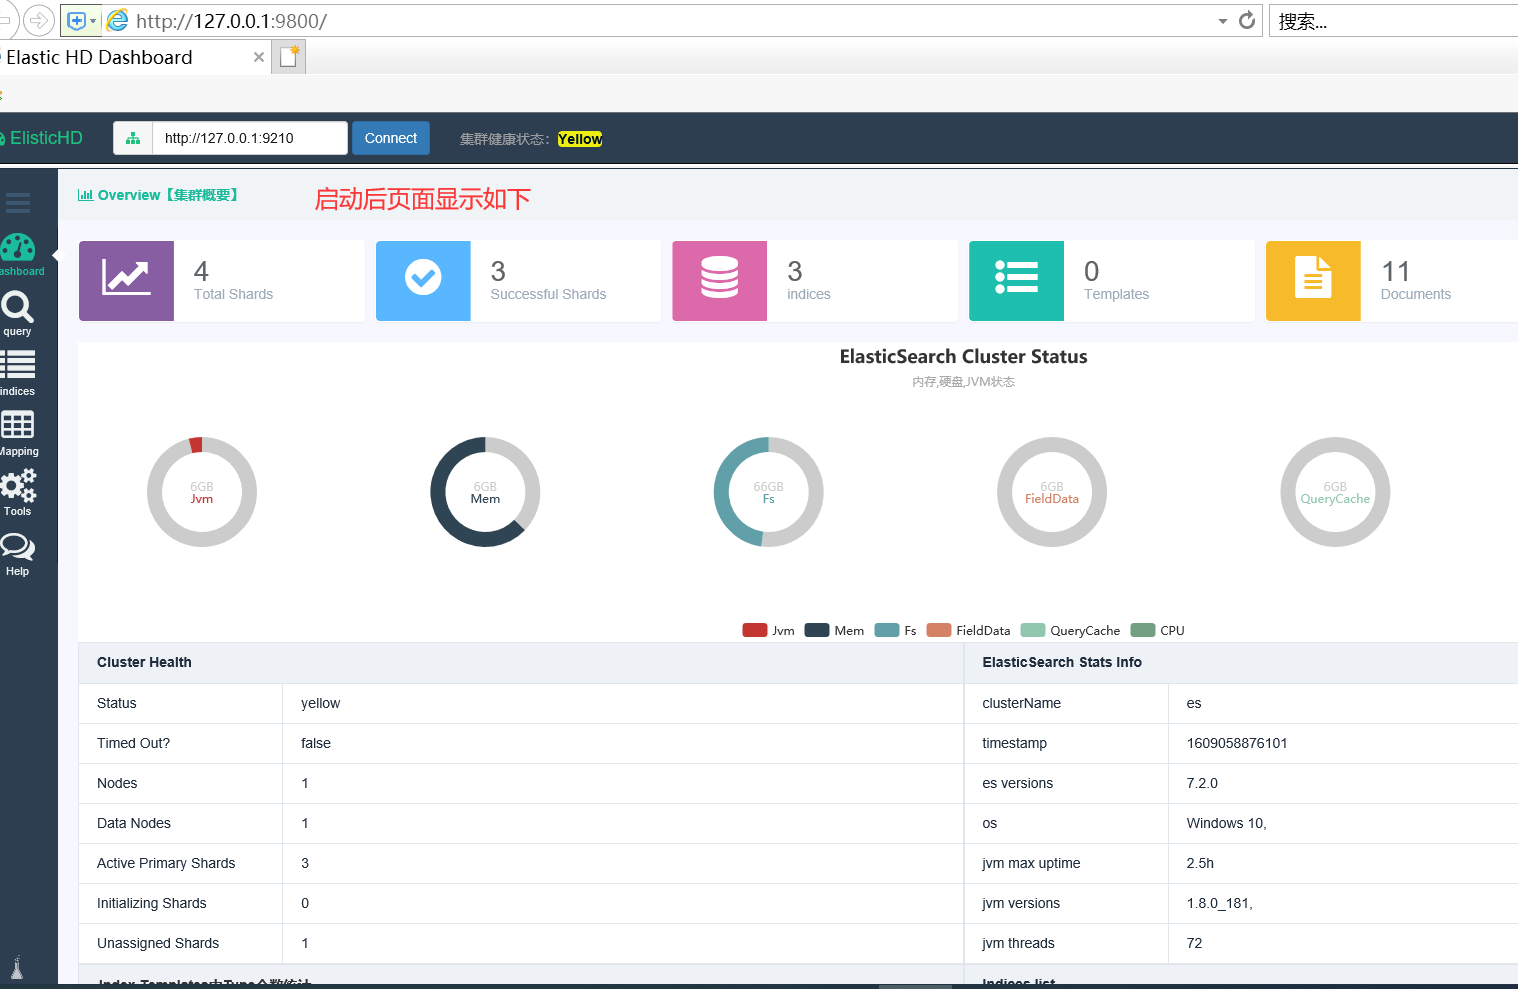
Task: Toggle the hamburger sidebar menu
Action: (x=18, y=203)
